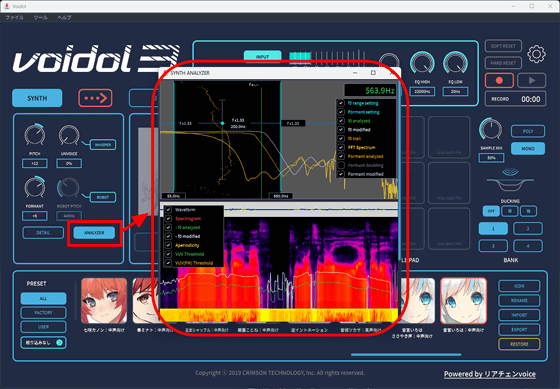Open settings via the gear icon

[536, 54]
